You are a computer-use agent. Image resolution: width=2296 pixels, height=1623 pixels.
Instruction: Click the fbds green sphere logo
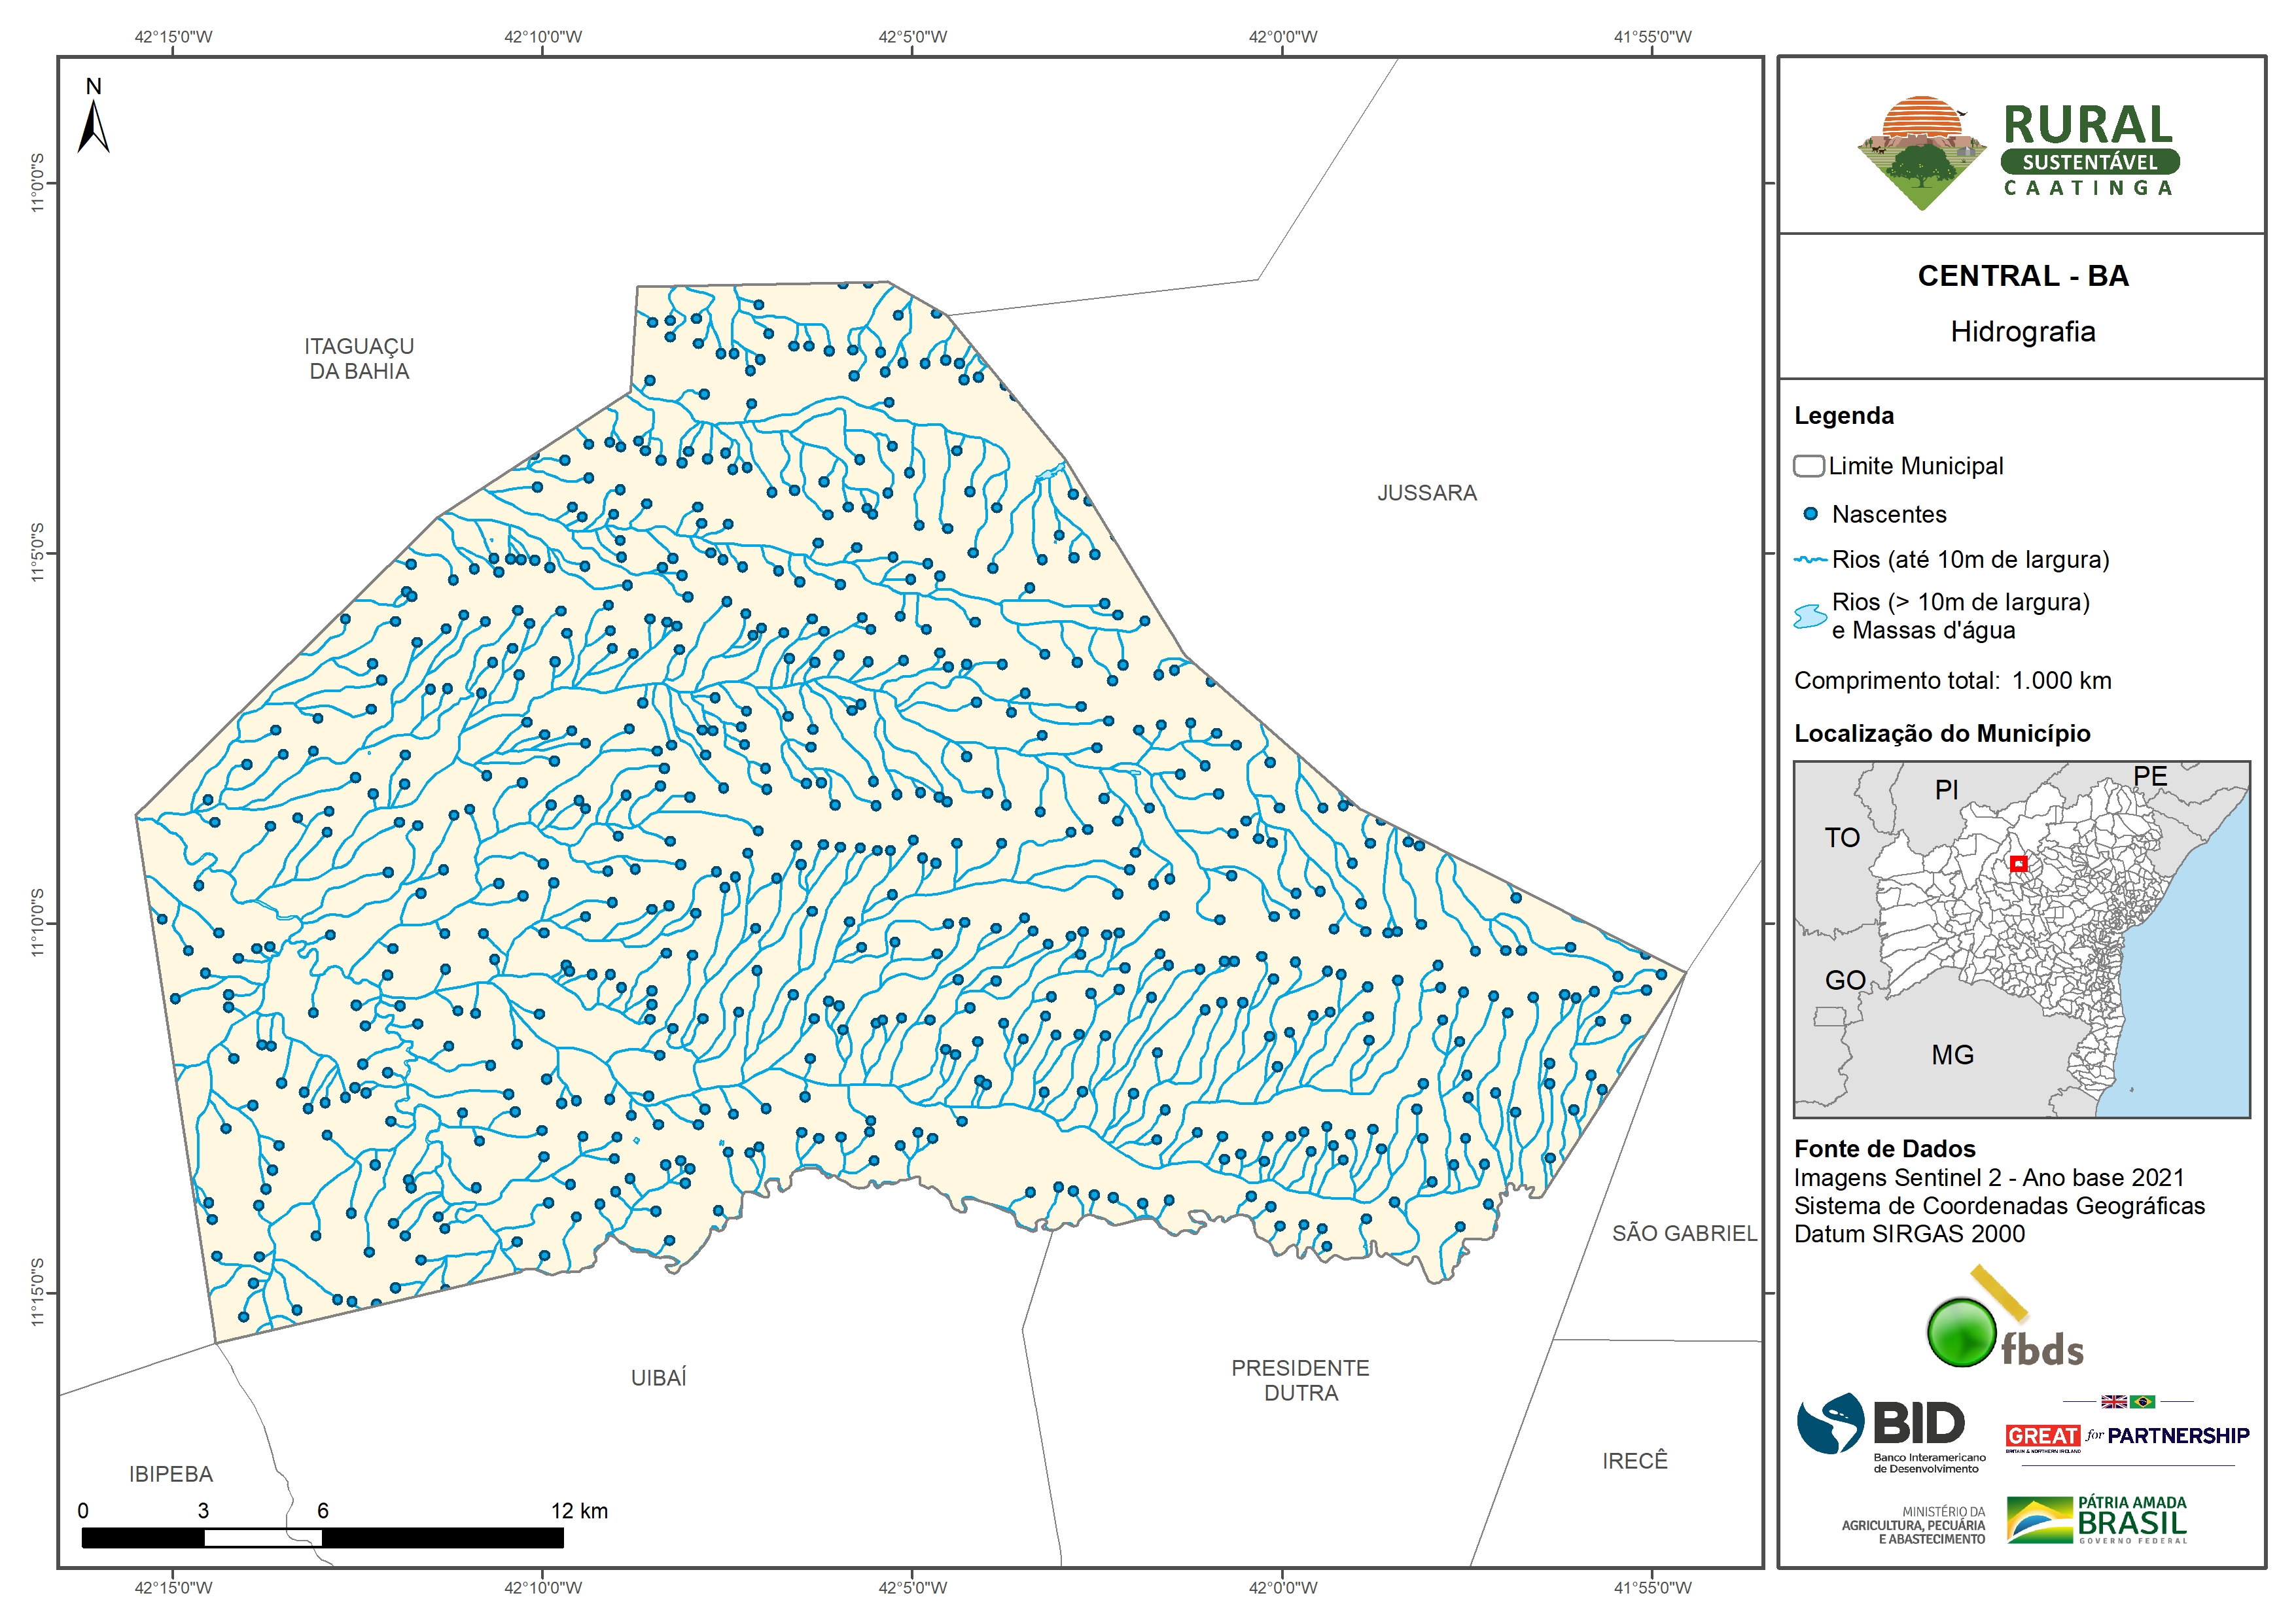[x=1961, y=1332]
